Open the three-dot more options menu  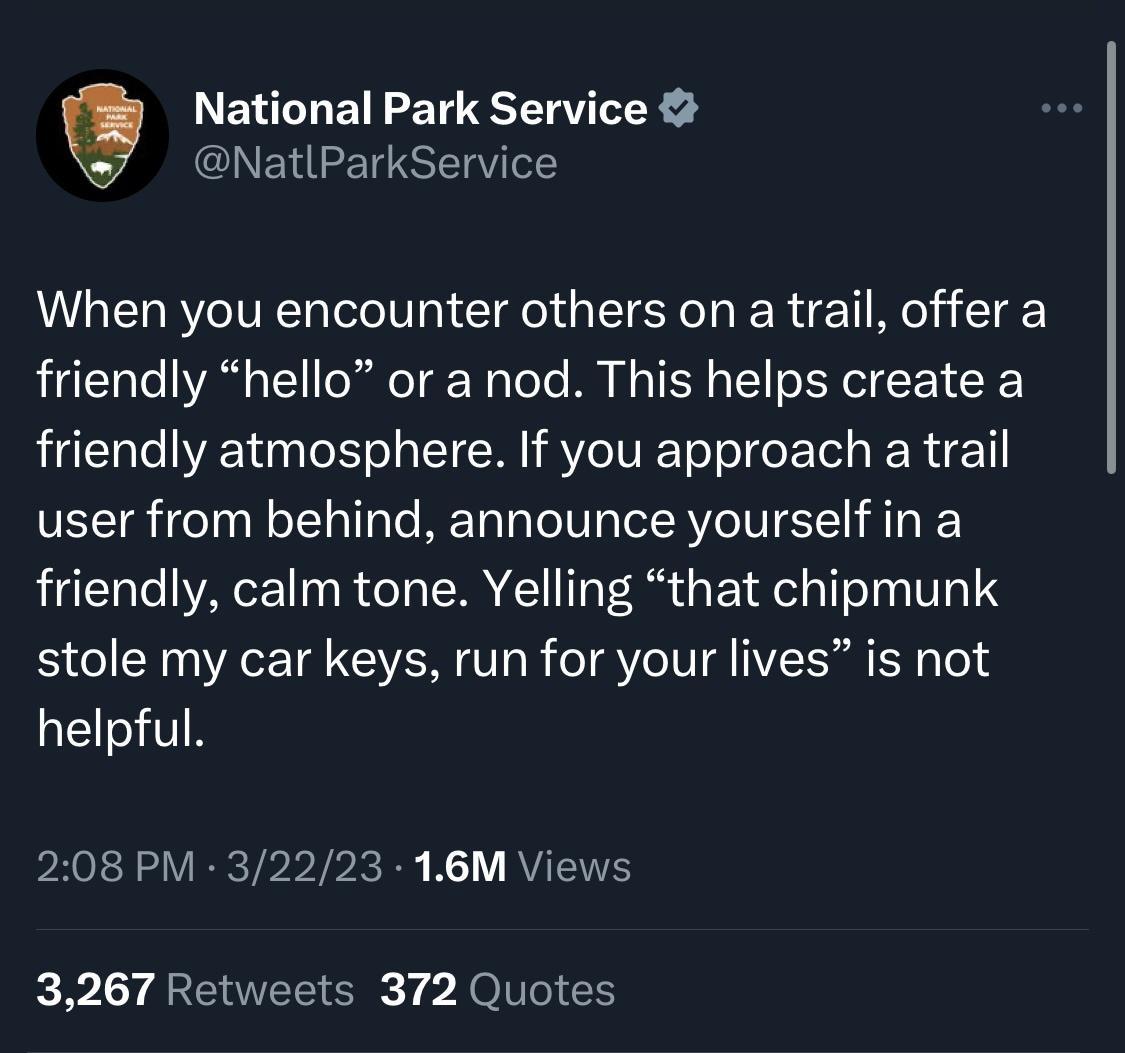[x=1062, y=108]
